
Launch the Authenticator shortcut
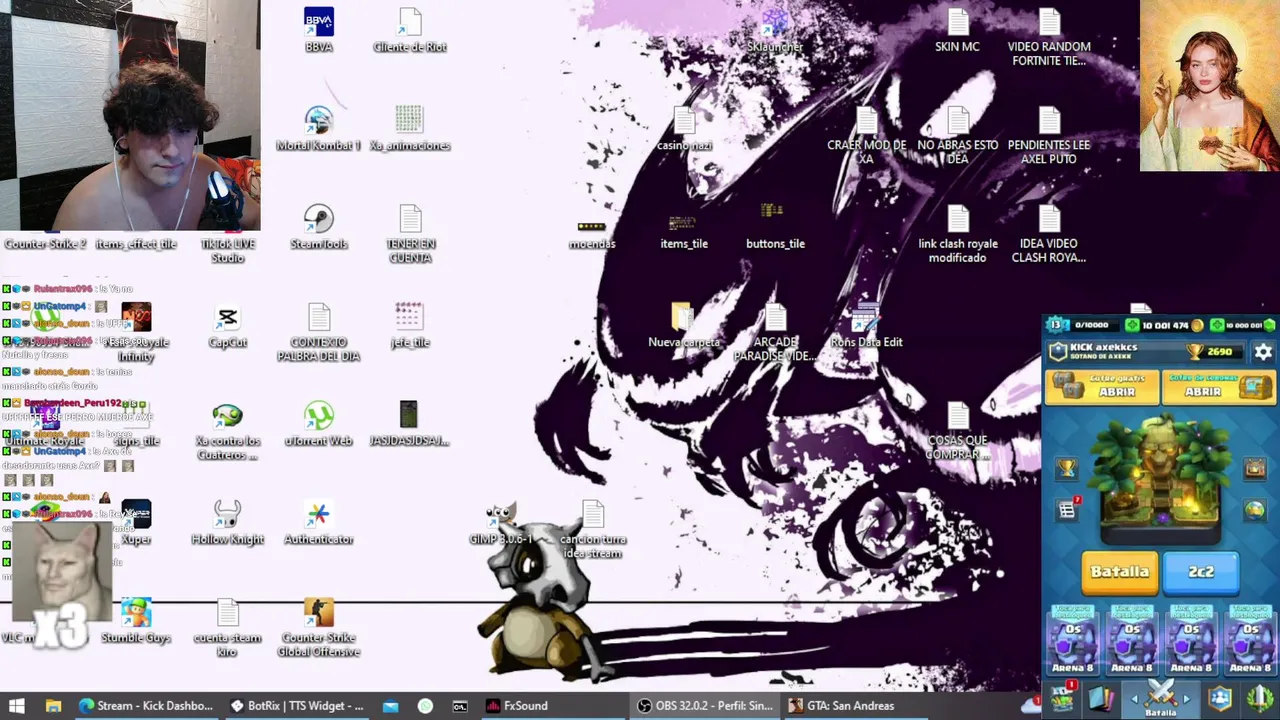[319, 522]
